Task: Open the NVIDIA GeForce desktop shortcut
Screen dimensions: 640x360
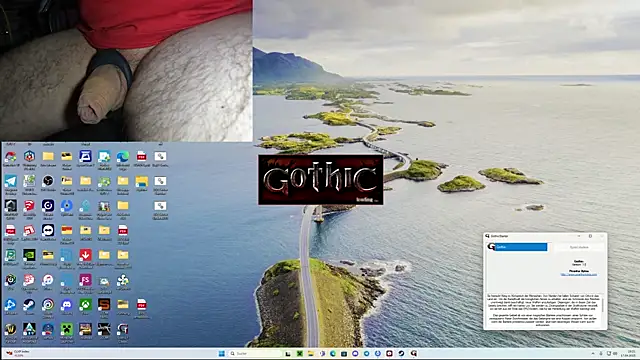Action: [x=29, y=255]
